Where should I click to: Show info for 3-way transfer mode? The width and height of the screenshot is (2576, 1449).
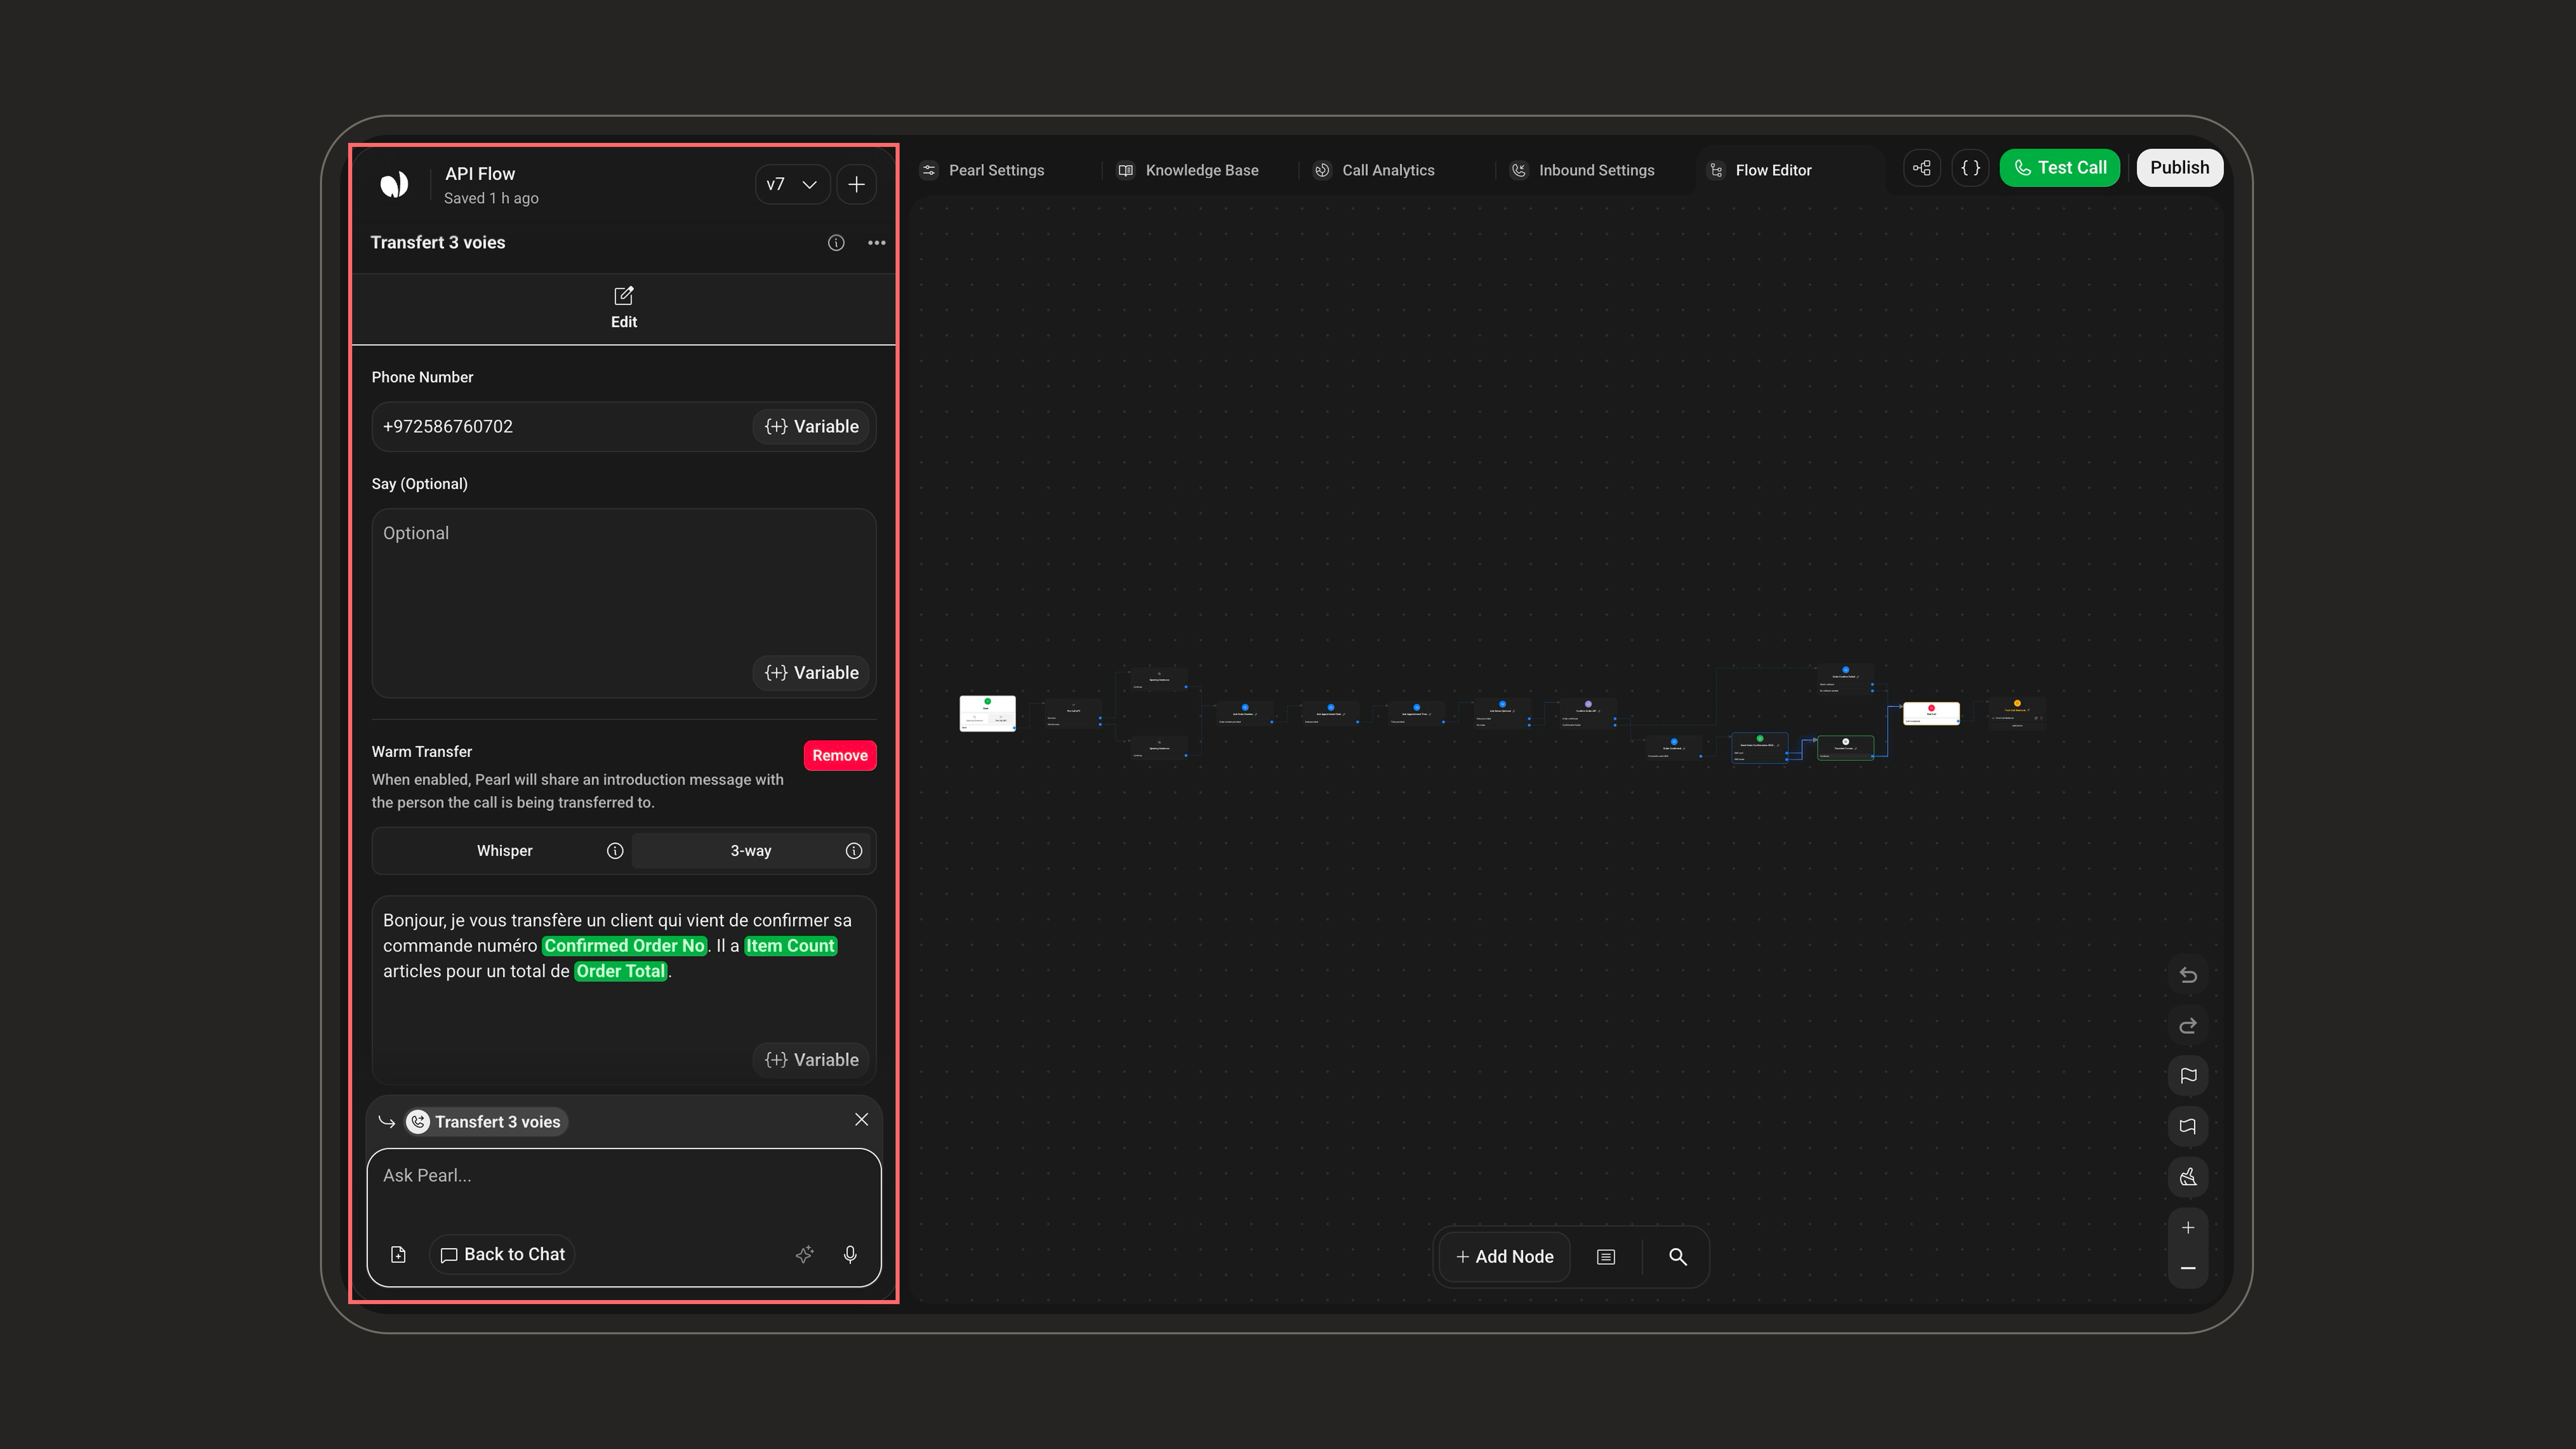coord(854,851)
